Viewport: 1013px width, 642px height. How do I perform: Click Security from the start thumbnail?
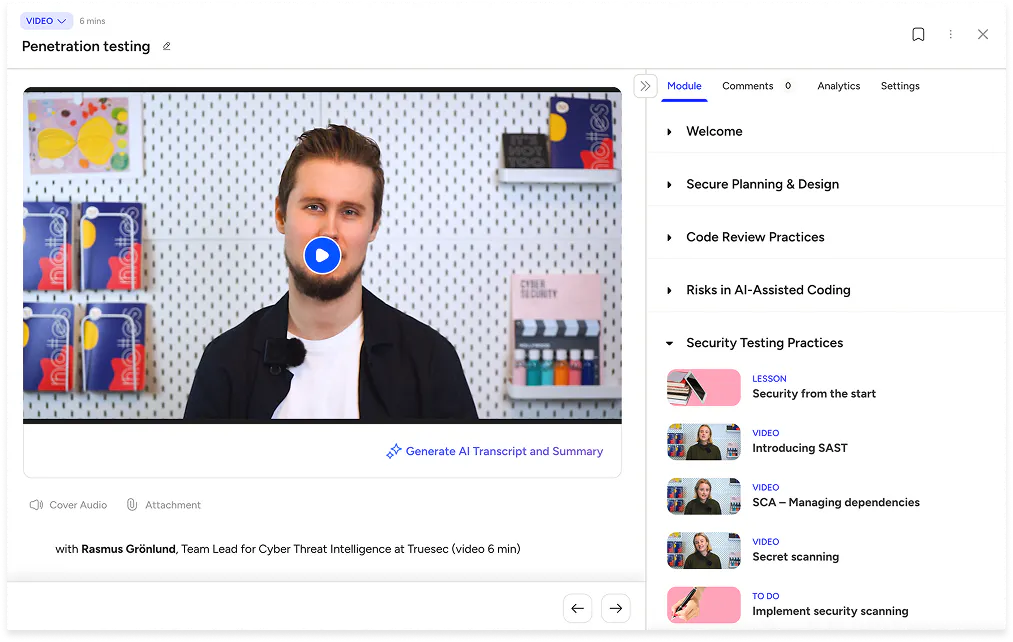(704, 388)
